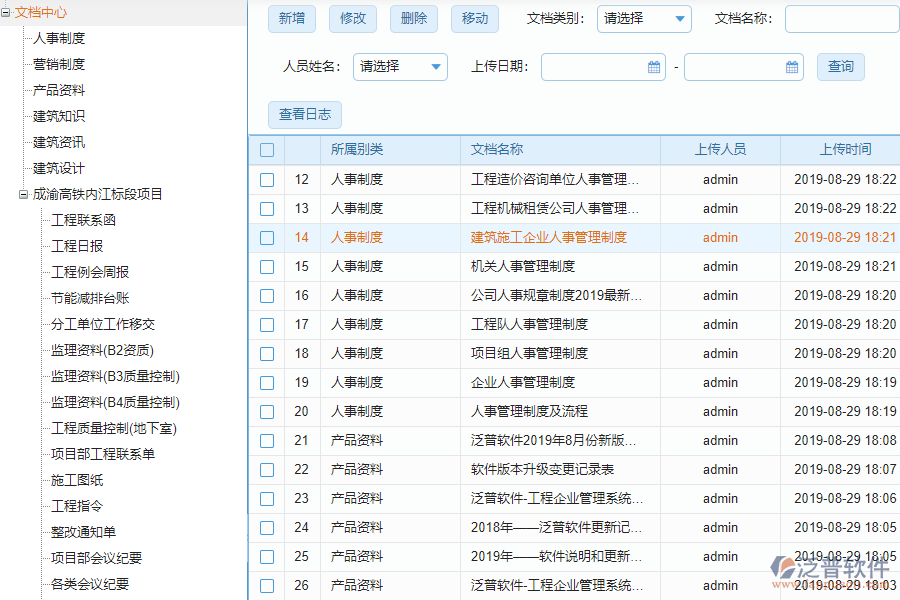This screenshot has height=600, width=900.
Task: Check the checkbox for row 21
Action: click(x=267, y=440)
